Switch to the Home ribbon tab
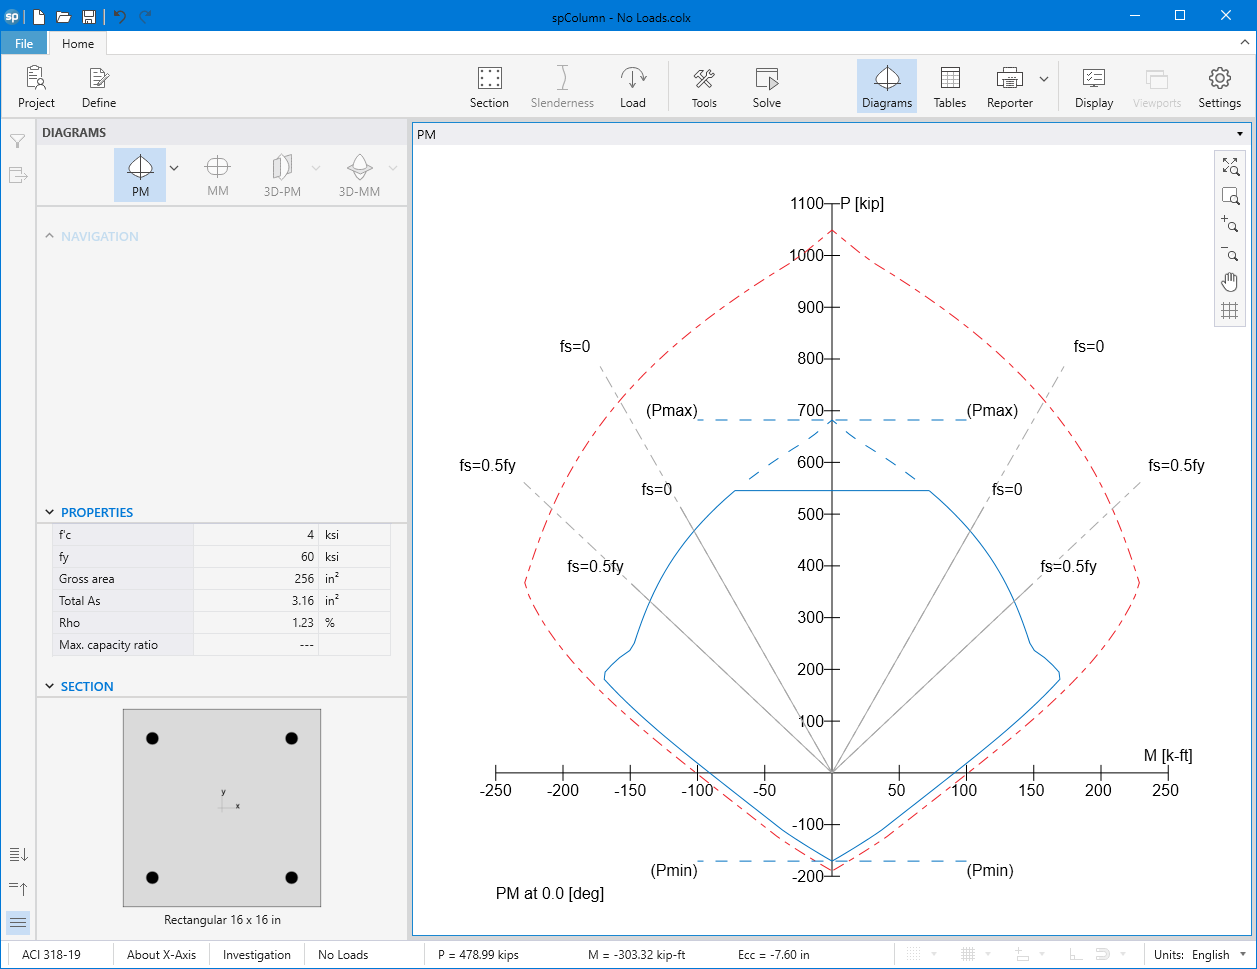 (78, 43)
